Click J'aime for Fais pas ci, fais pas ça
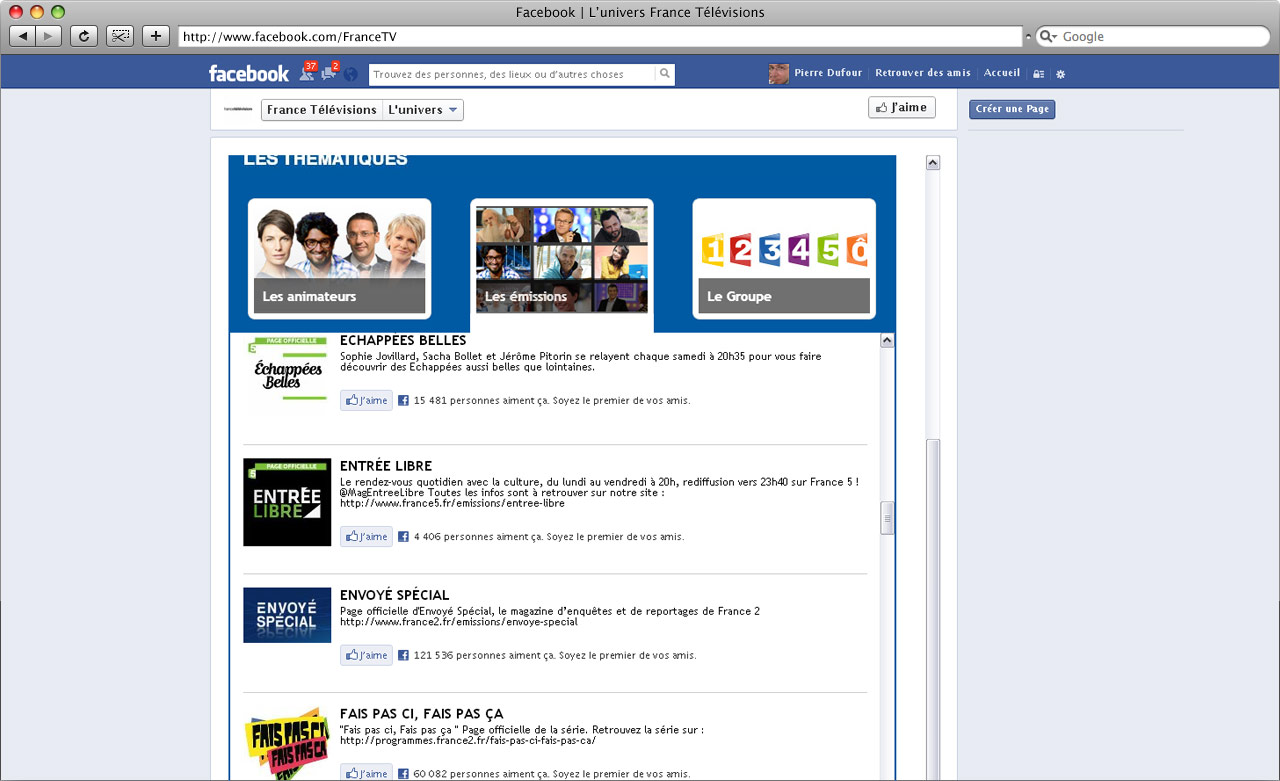Image resolution: width=1280 pixels, height=781 pixels. tap(366, 773)
